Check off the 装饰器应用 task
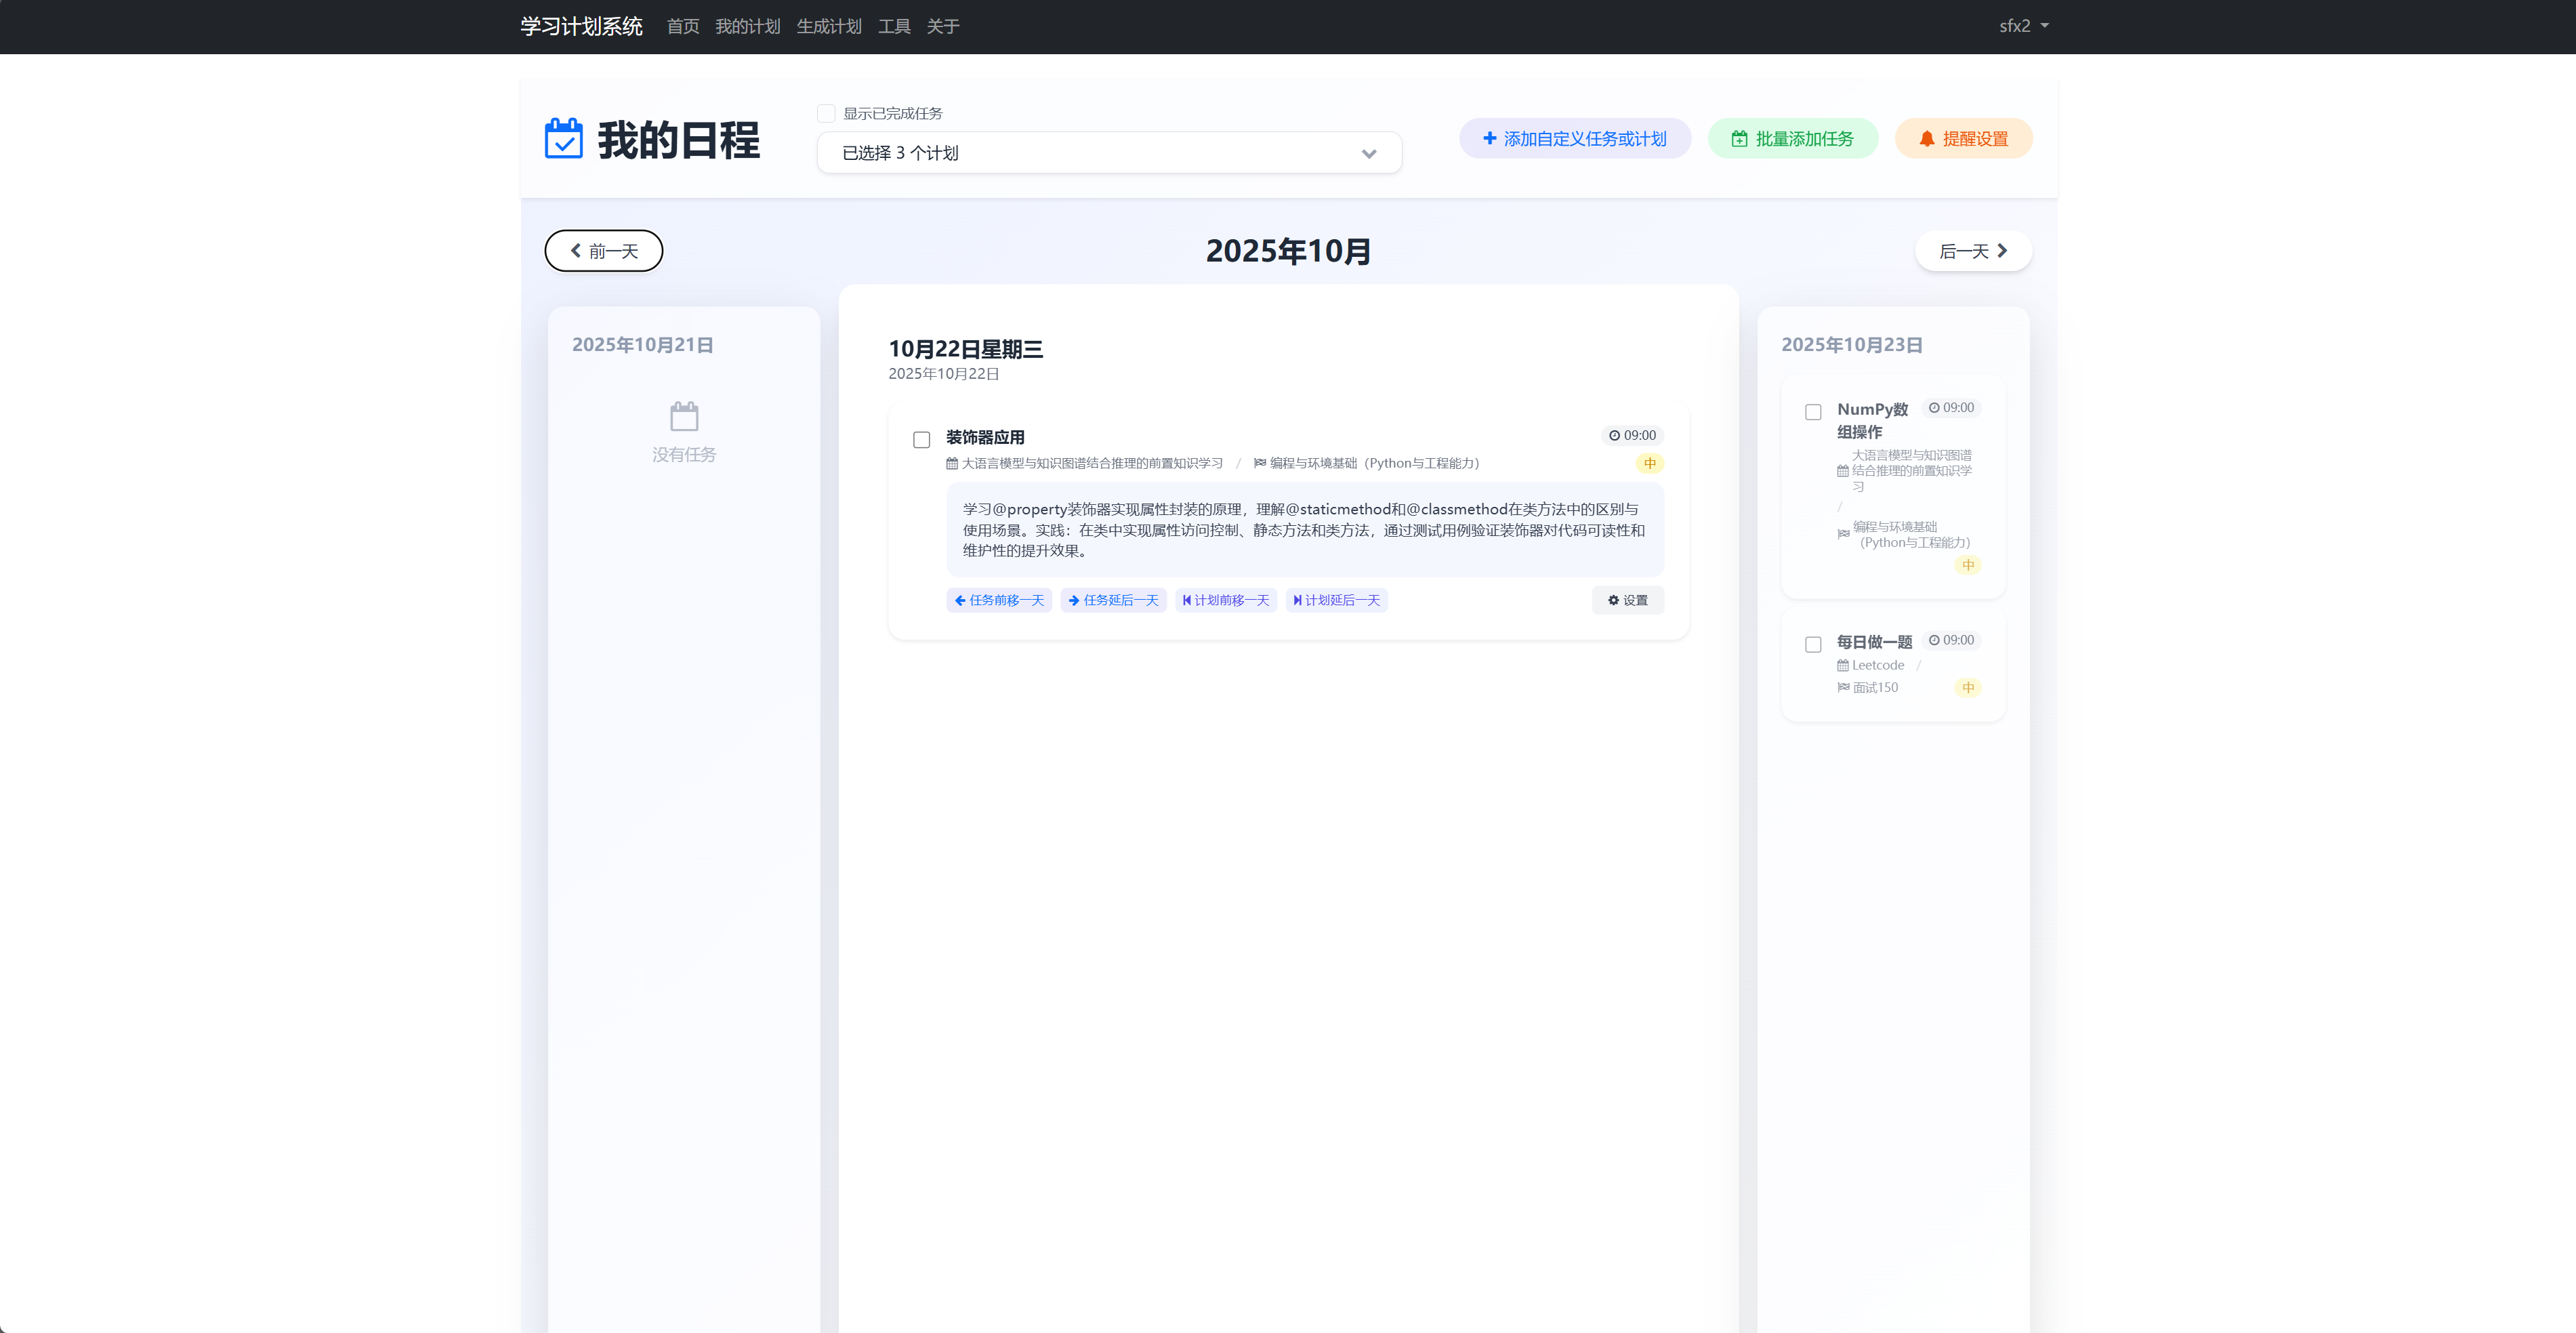Screen dimensions: 2576x1333 click(x=921, y=440)
